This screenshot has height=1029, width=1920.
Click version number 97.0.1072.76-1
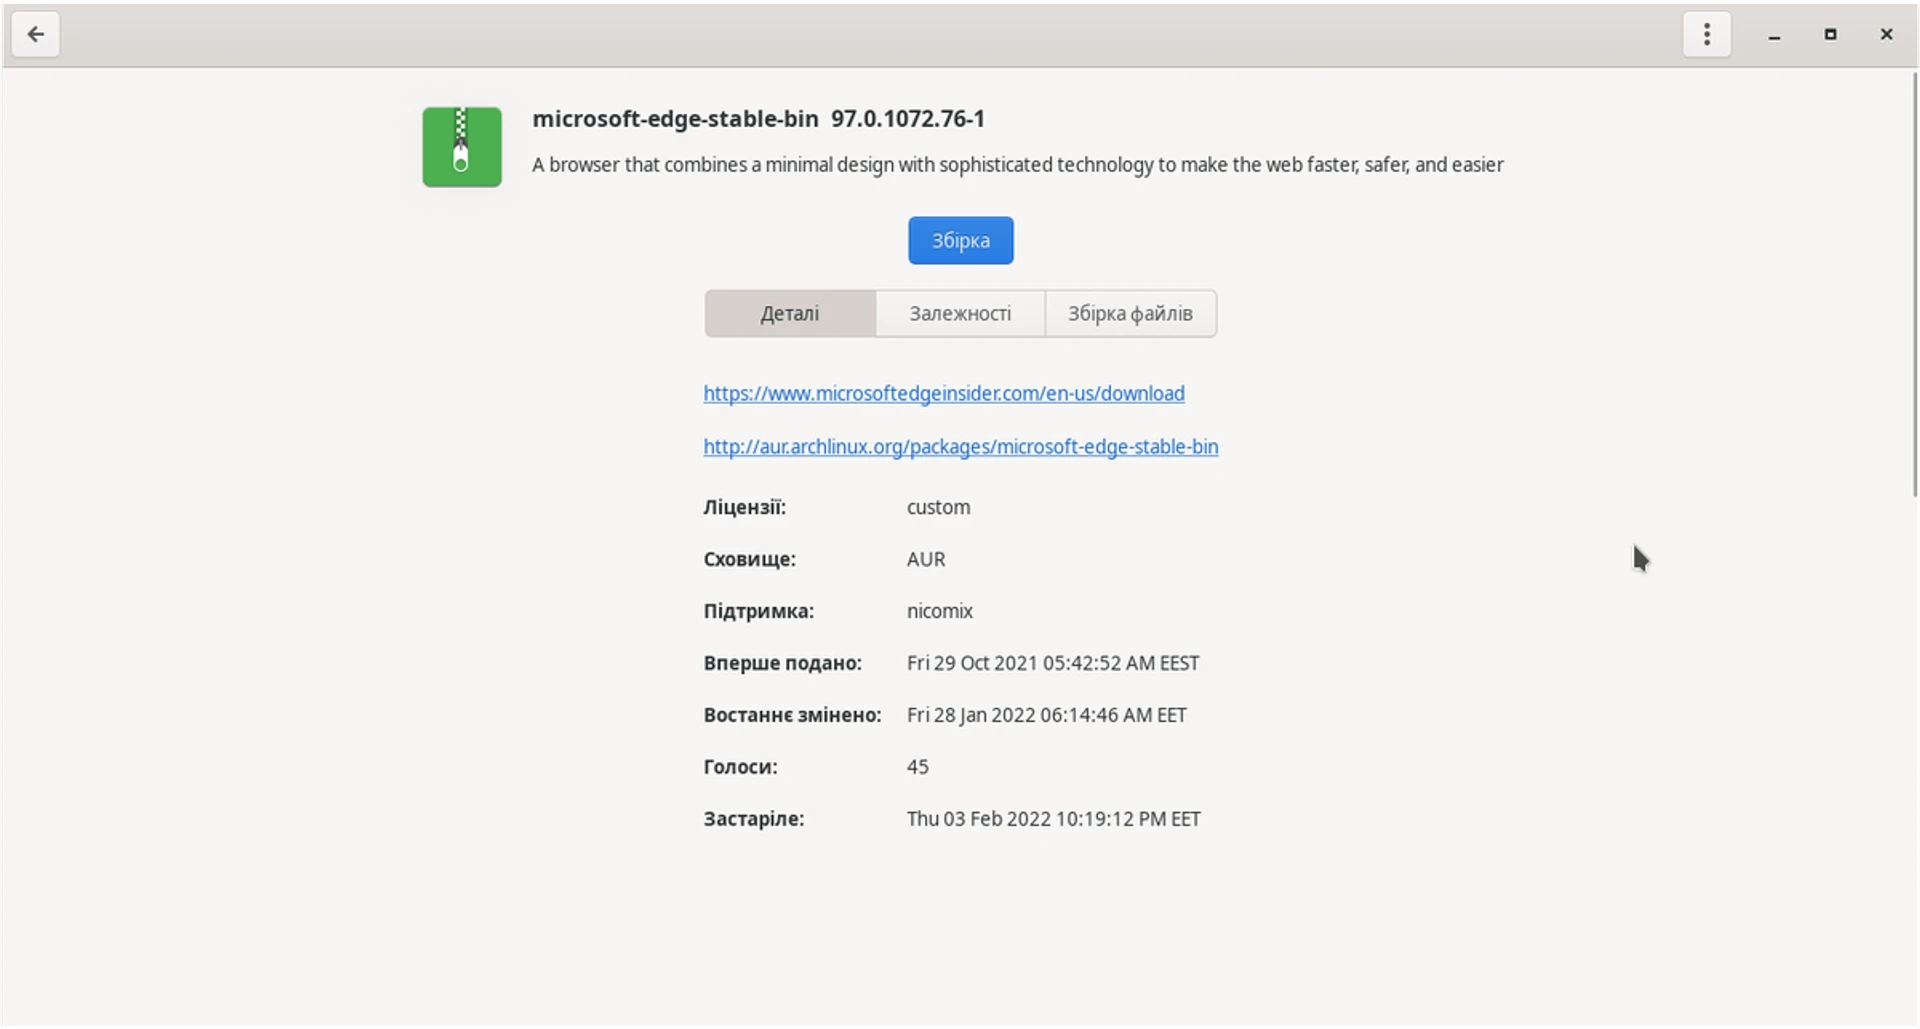point(908,119)
